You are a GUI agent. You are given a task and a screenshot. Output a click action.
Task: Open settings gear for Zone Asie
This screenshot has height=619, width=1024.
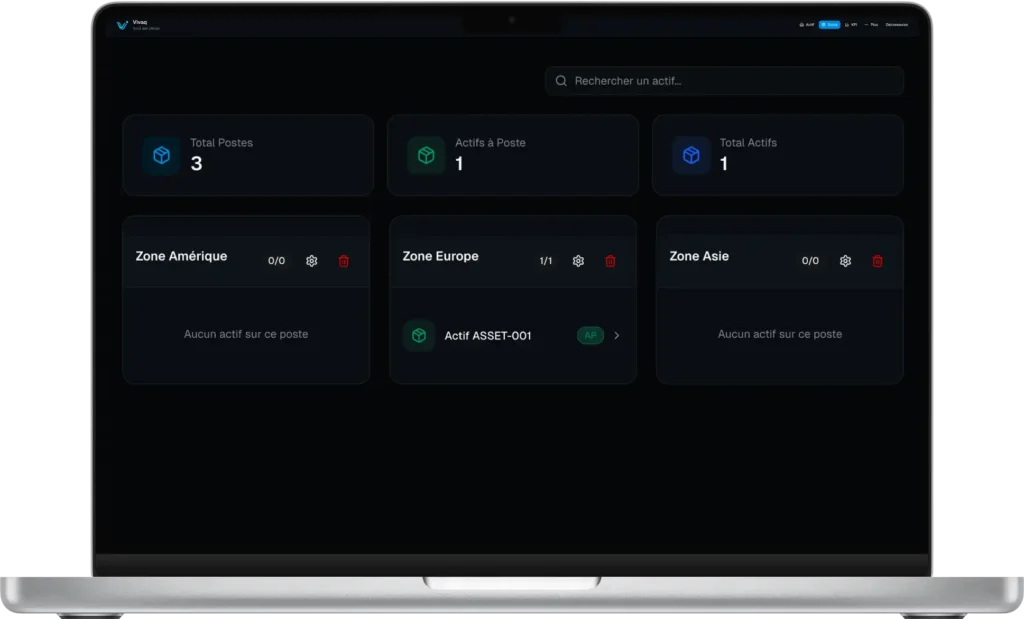(845, 261)
